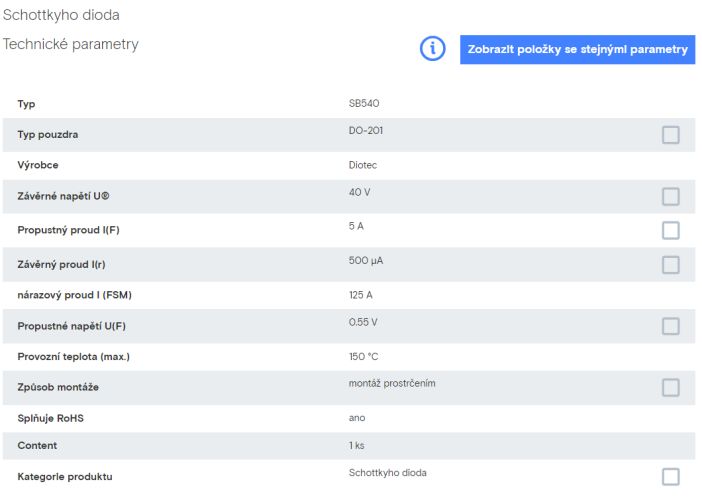The width and height of the screenshot is (702, 500).
Task: Click the blue information circle icon
Action: (x=432, y=48)
